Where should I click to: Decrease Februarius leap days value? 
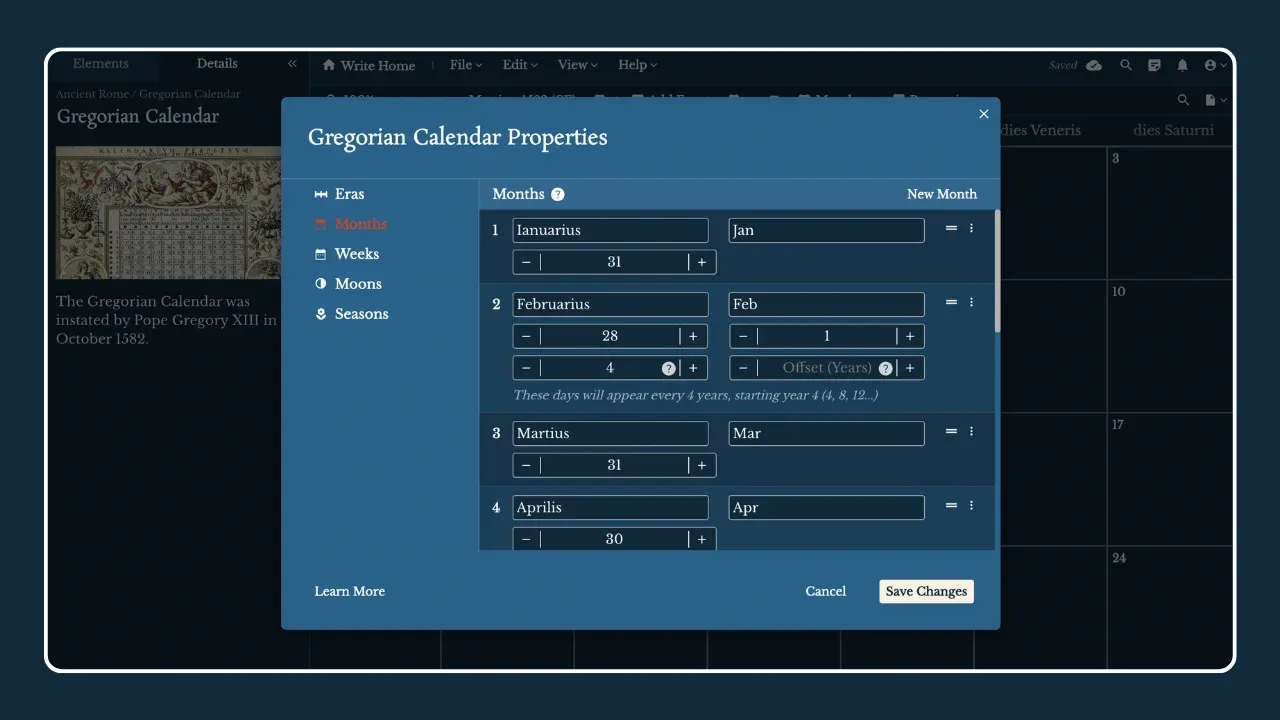[742, 336]
